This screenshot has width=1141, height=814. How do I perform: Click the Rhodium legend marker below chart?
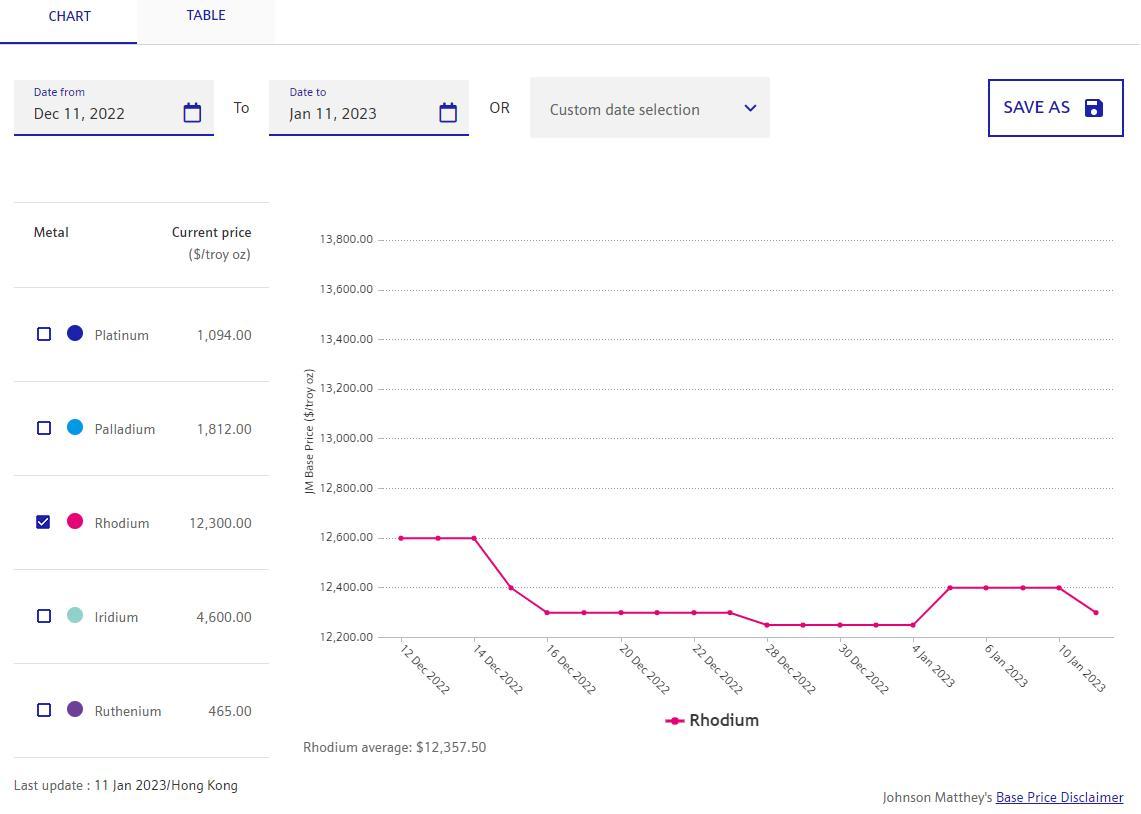(675, 721)
